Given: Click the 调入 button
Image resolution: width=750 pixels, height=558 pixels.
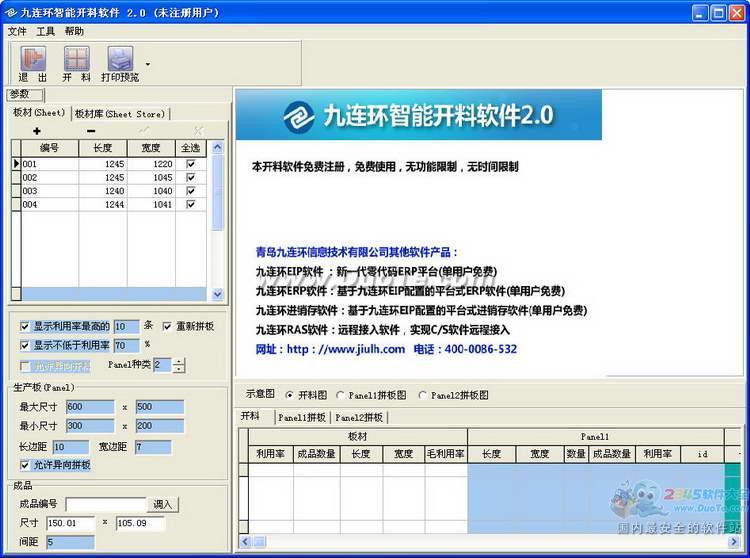Looking at the screenshot, I should pos(163,504).
